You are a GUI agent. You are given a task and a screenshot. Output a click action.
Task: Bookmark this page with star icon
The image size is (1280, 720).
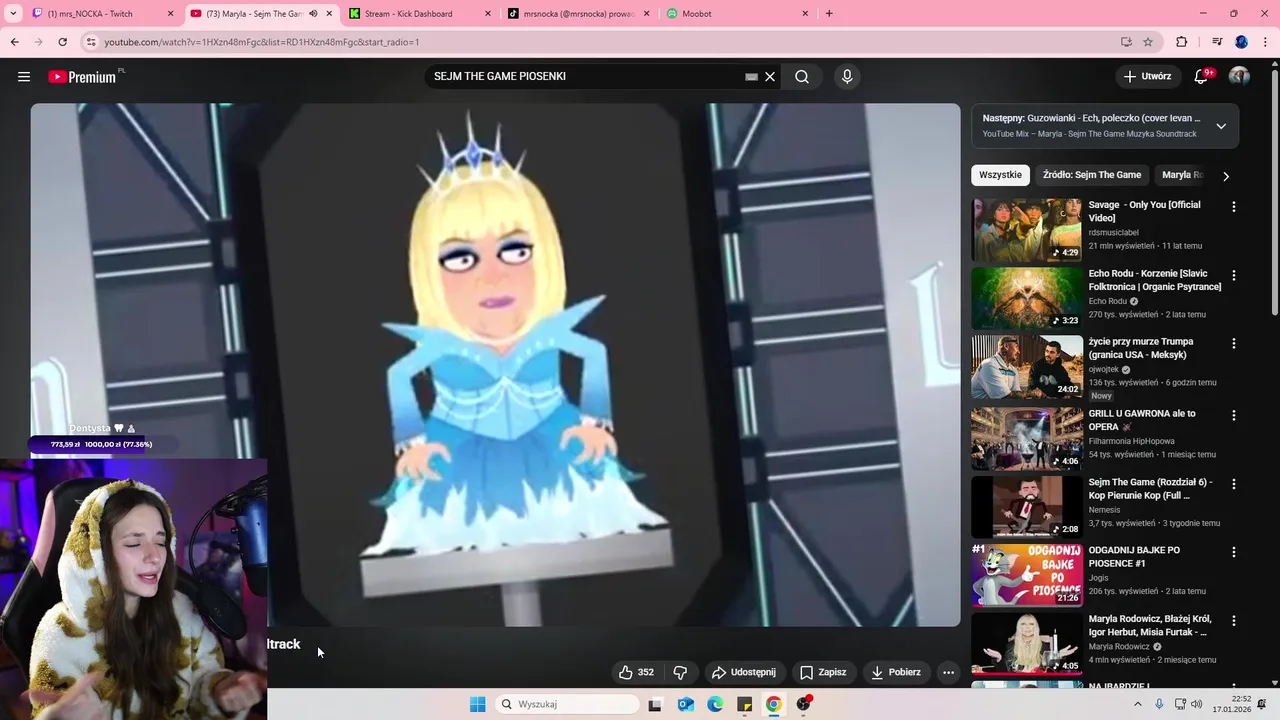tap(1148, 42)
